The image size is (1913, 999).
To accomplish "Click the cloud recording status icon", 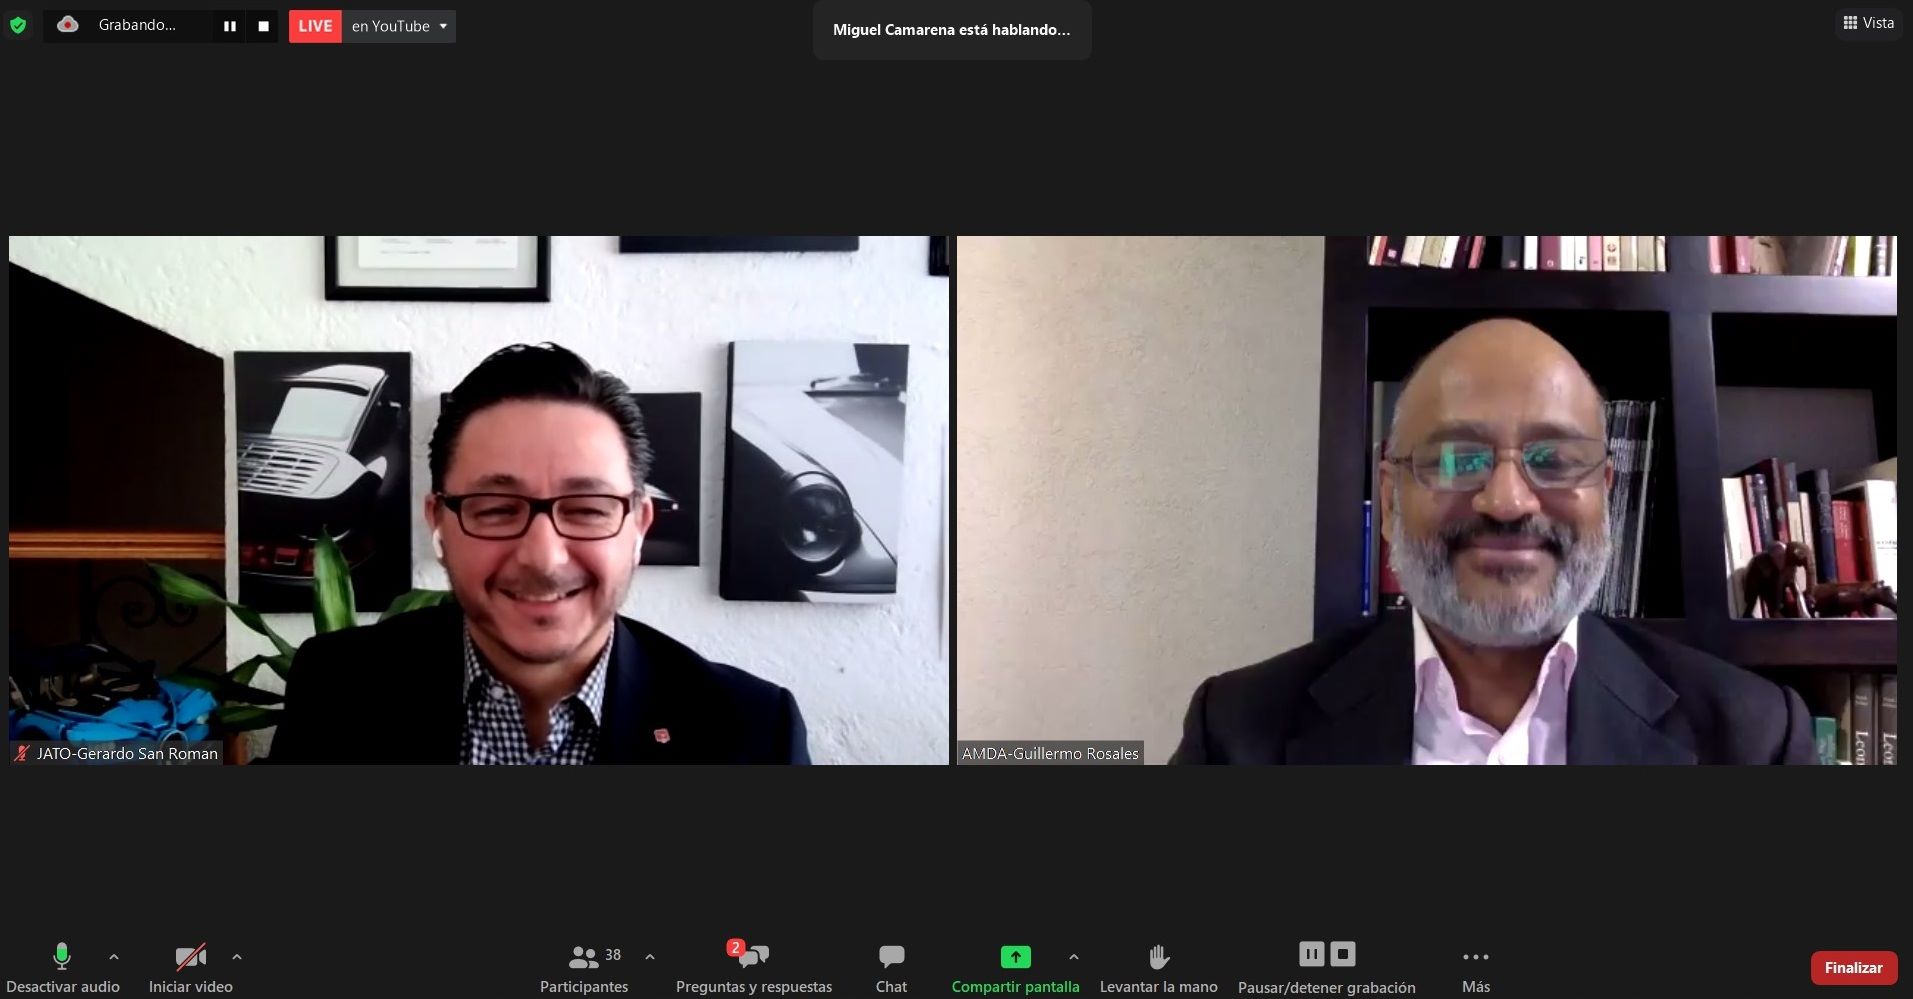I will click(68, 25).
